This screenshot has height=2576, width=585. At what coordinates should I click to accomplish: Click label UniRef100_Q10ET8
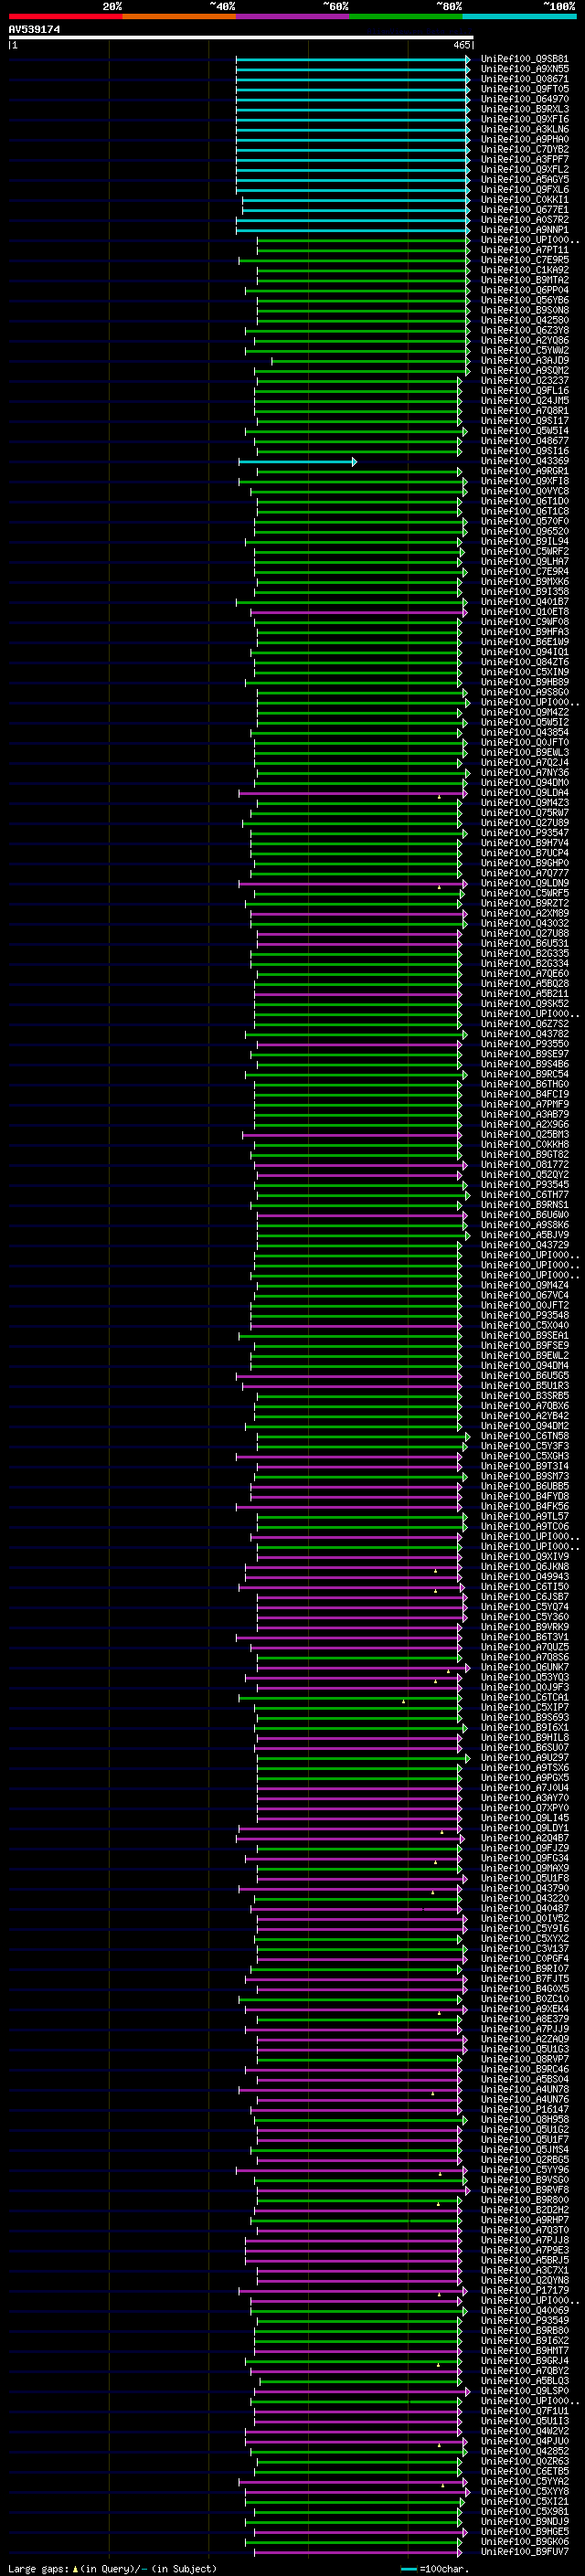click(x=525, y=612)
